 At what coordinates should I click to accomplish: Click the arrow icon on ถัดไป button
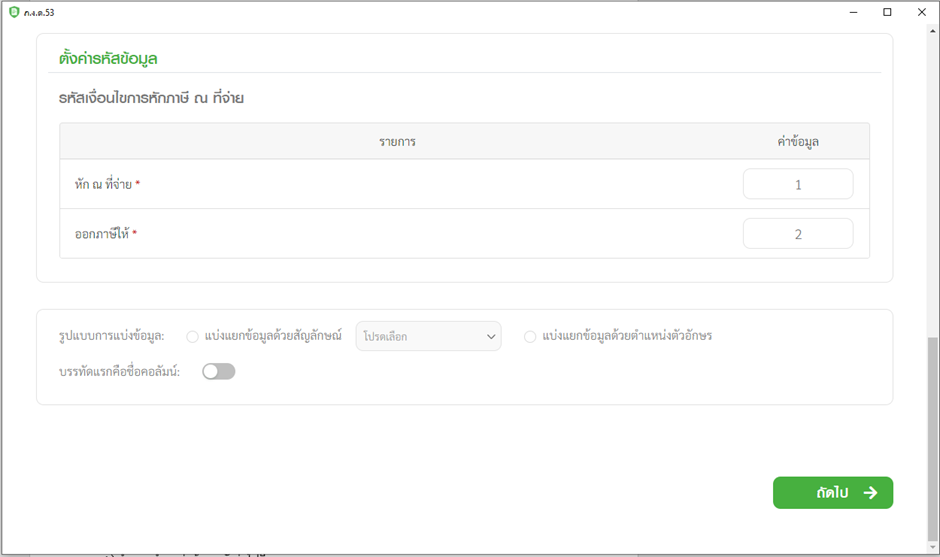(x=870, y=493)
